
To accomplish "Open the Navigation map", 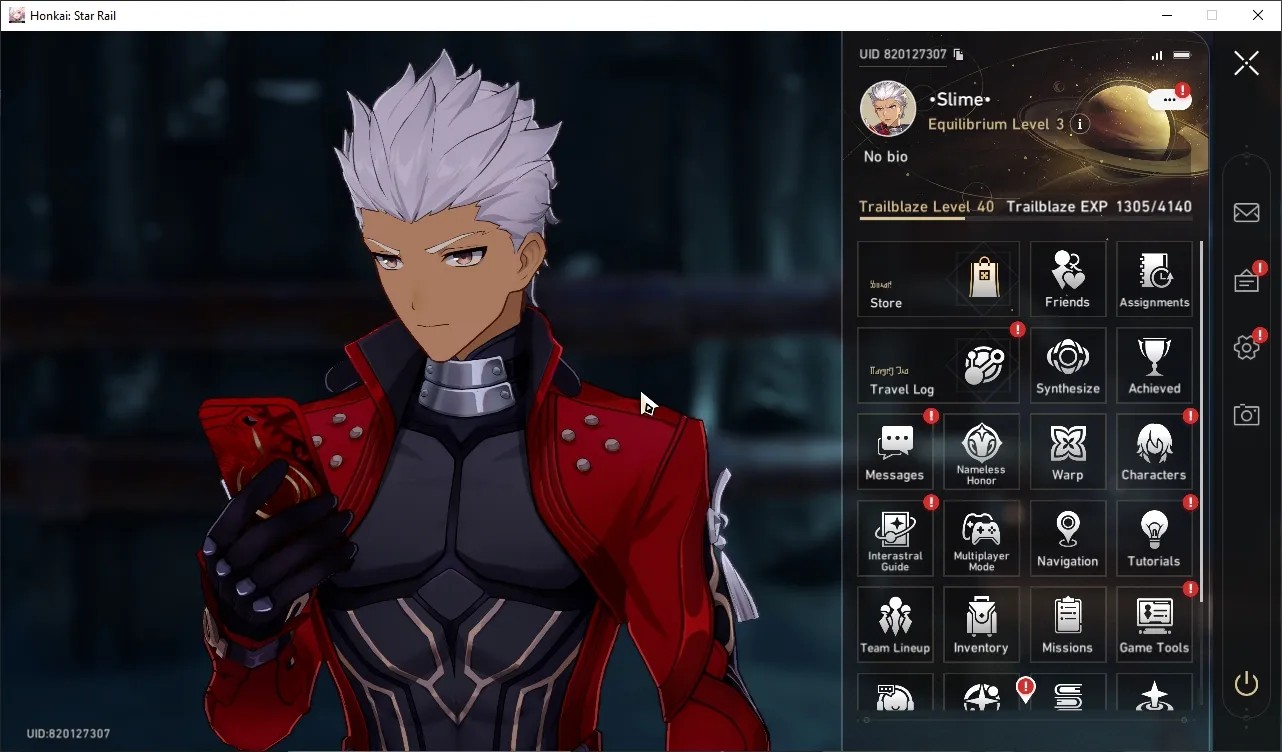I will tap(1068, 538).
